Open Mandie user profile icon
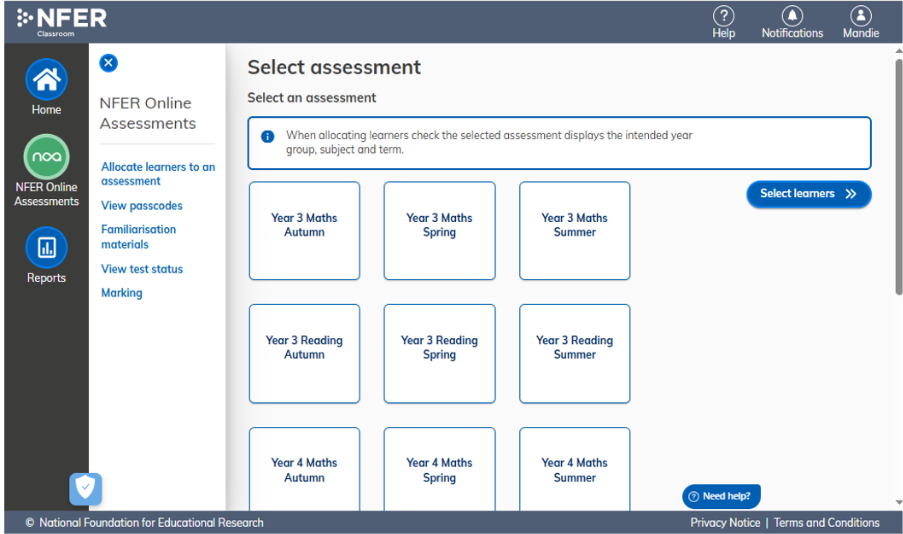The image size is (903, 534). tap(861, 16)
